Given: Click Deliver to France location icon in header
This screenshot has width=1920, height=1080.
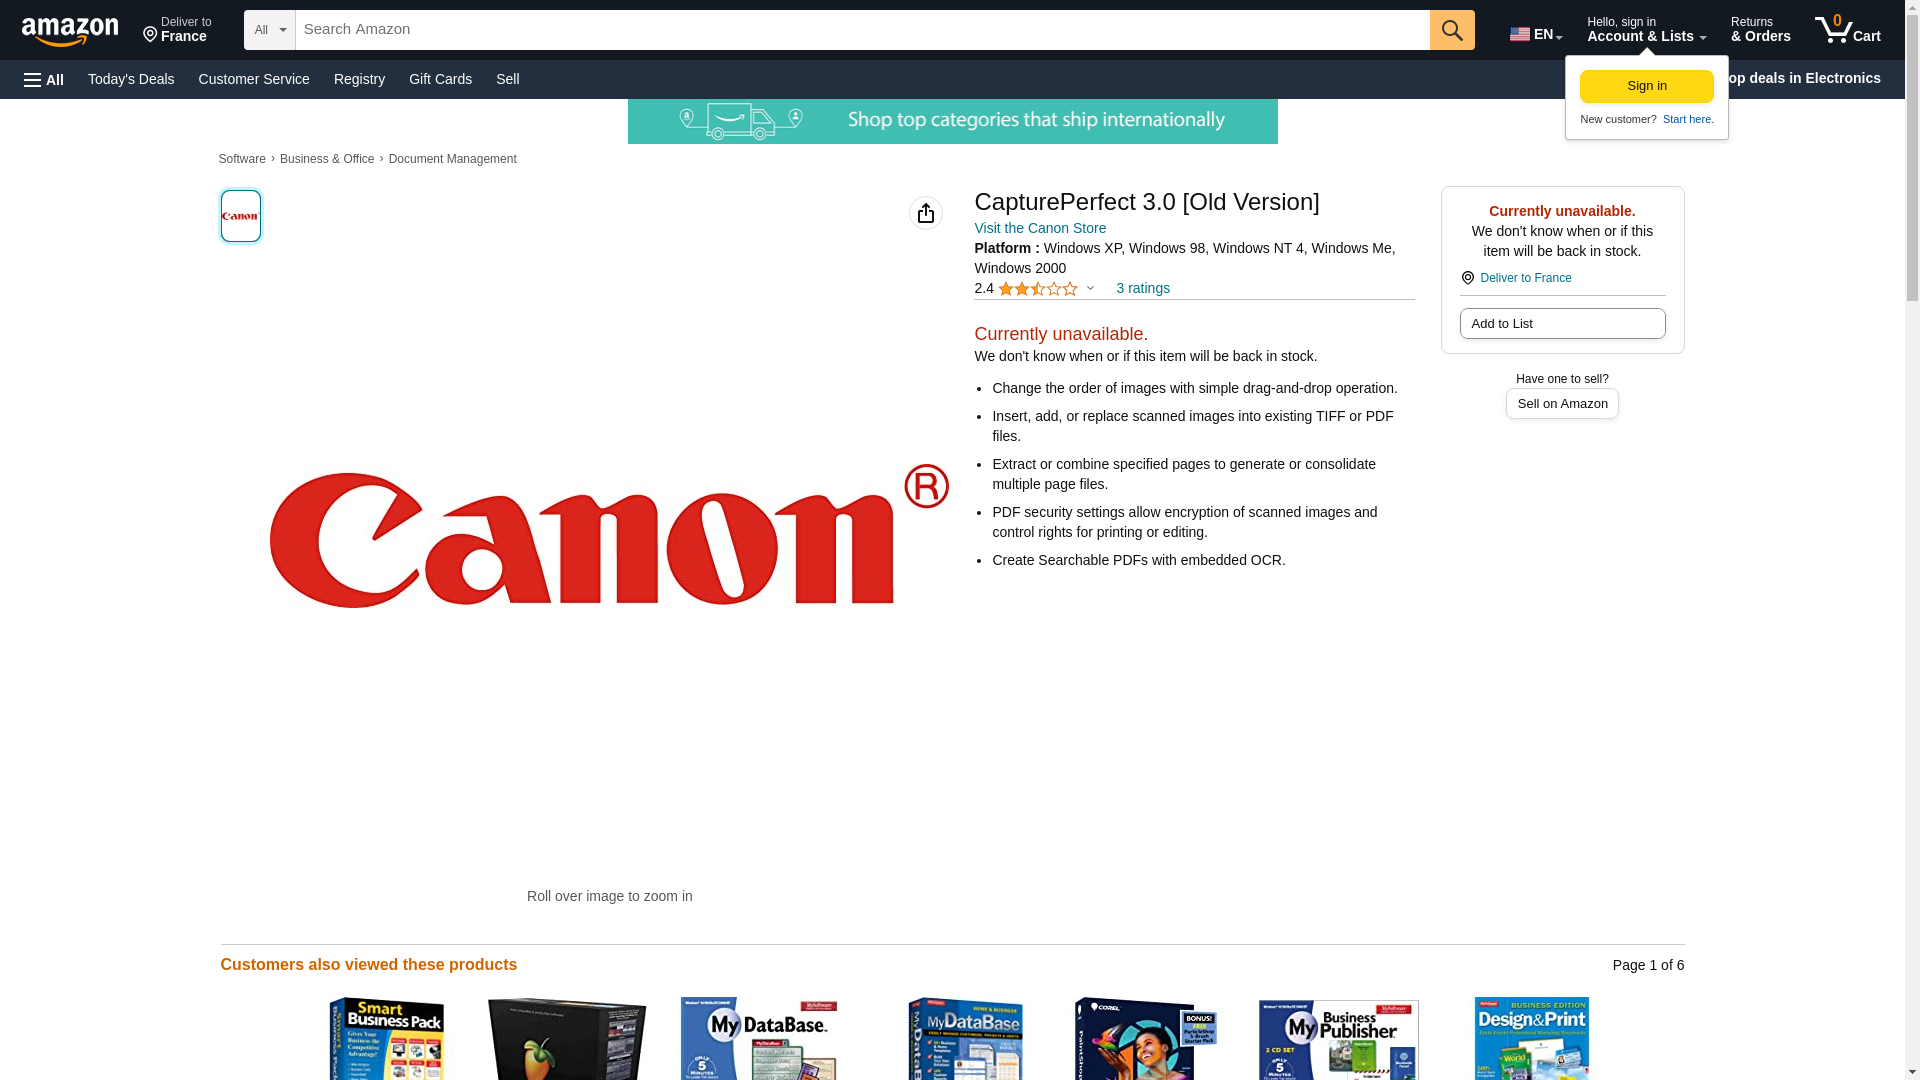Looking at the screenshot, I should [x=150, y=36].
